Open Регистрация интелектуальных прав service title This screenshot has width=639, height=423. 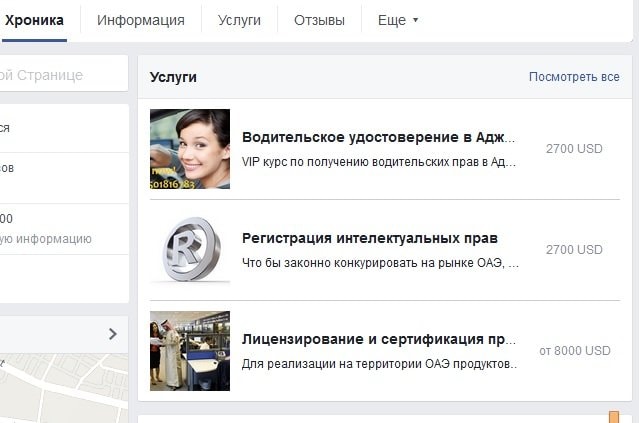pyautogui.click(x=370, y=238)
